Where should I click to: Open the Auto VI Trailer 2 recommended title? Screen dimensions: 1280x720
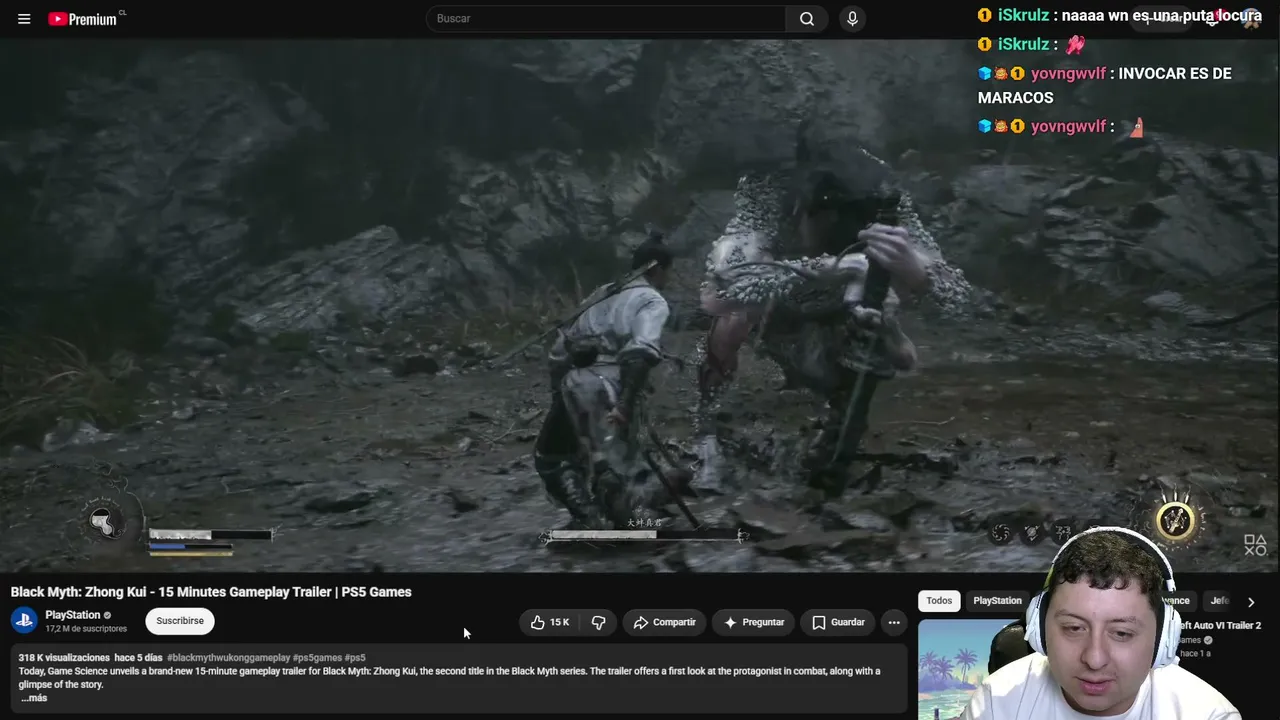pyautogui.click(x=1221, y=626)
